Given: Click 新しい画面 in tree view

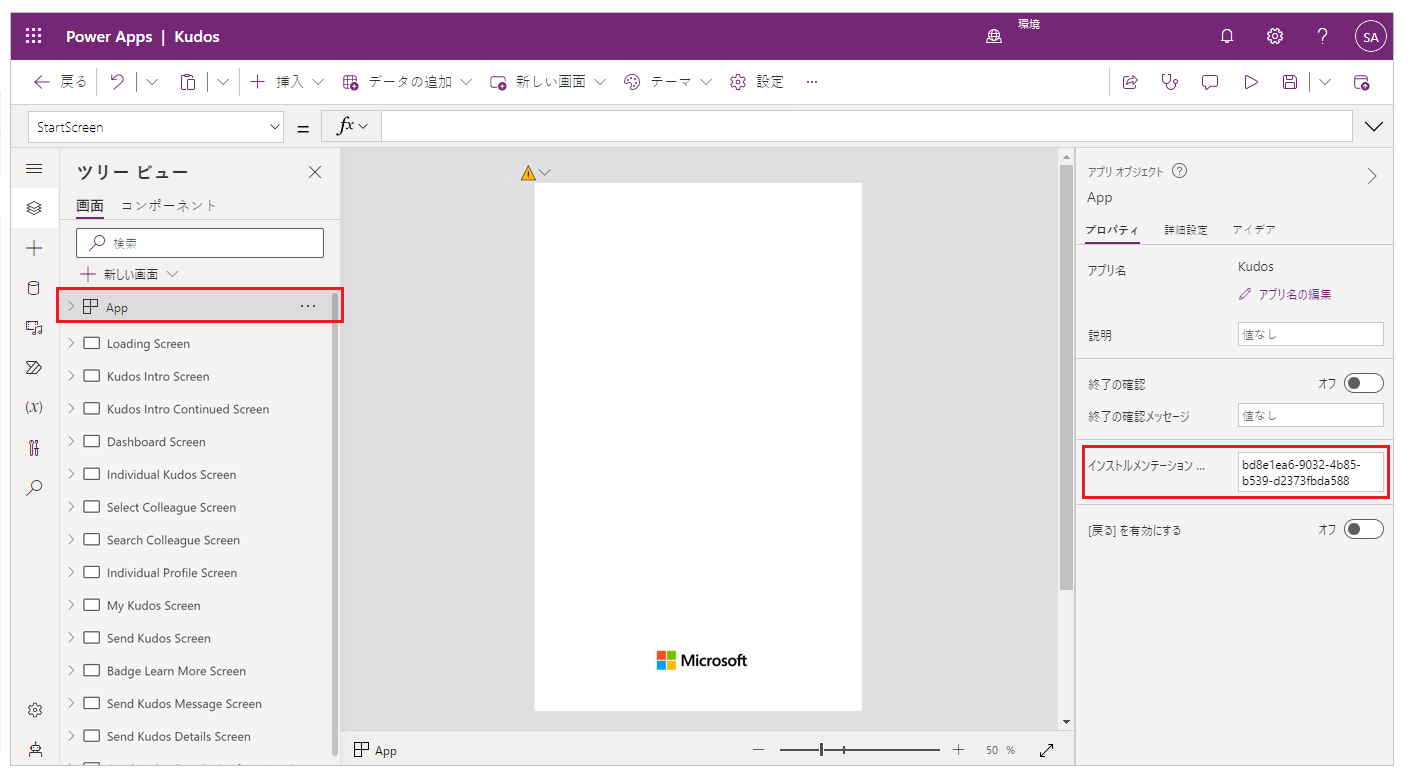Looking at the screenshot, I should click(129, 274).
